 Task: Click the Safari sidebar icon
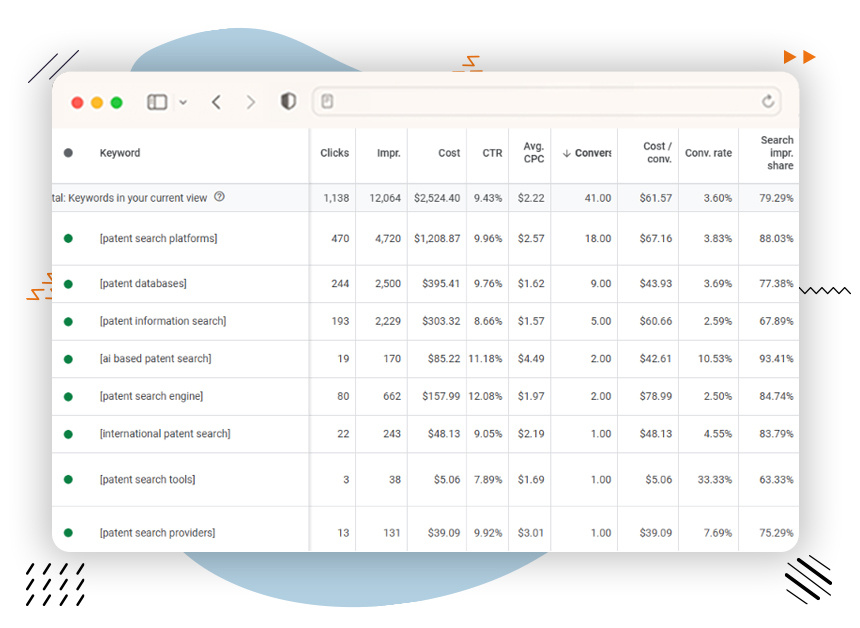tap(156, 102)
